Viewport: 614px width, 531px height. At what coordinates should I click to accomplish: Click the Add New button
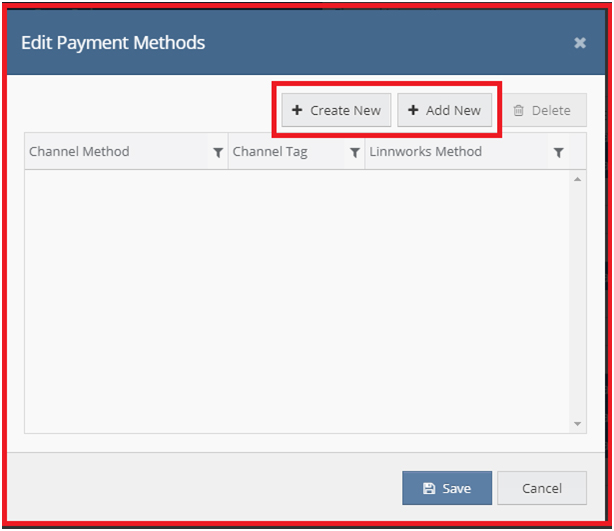click(444, 110)
